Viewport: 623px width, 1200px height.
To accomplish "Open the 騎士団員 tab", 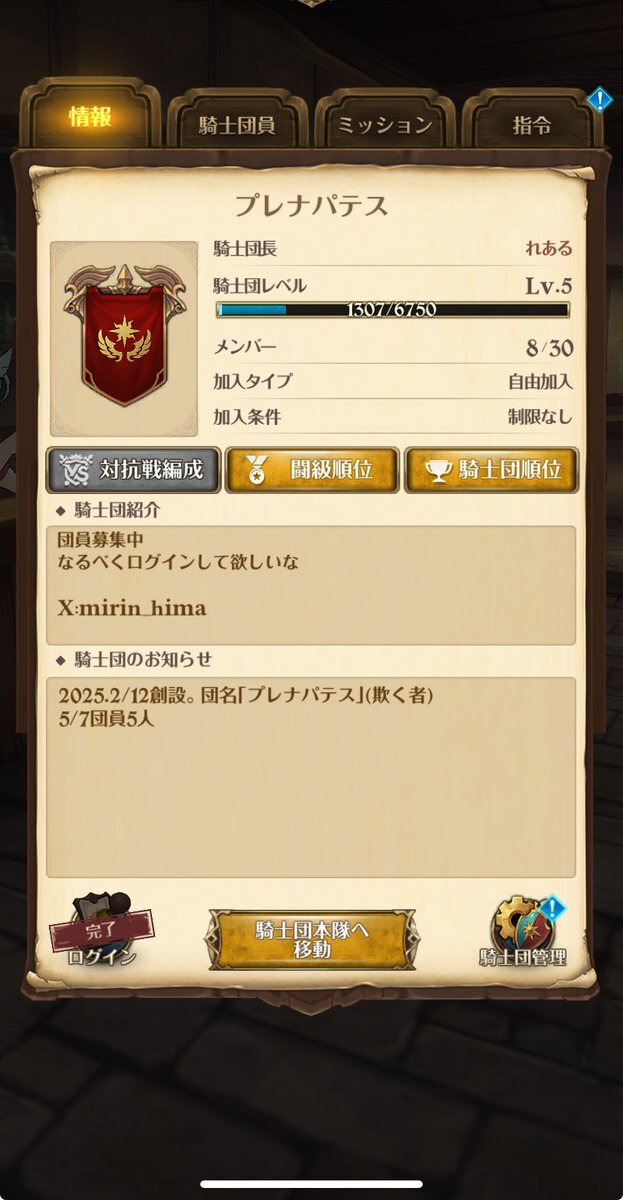I will 237,123.
